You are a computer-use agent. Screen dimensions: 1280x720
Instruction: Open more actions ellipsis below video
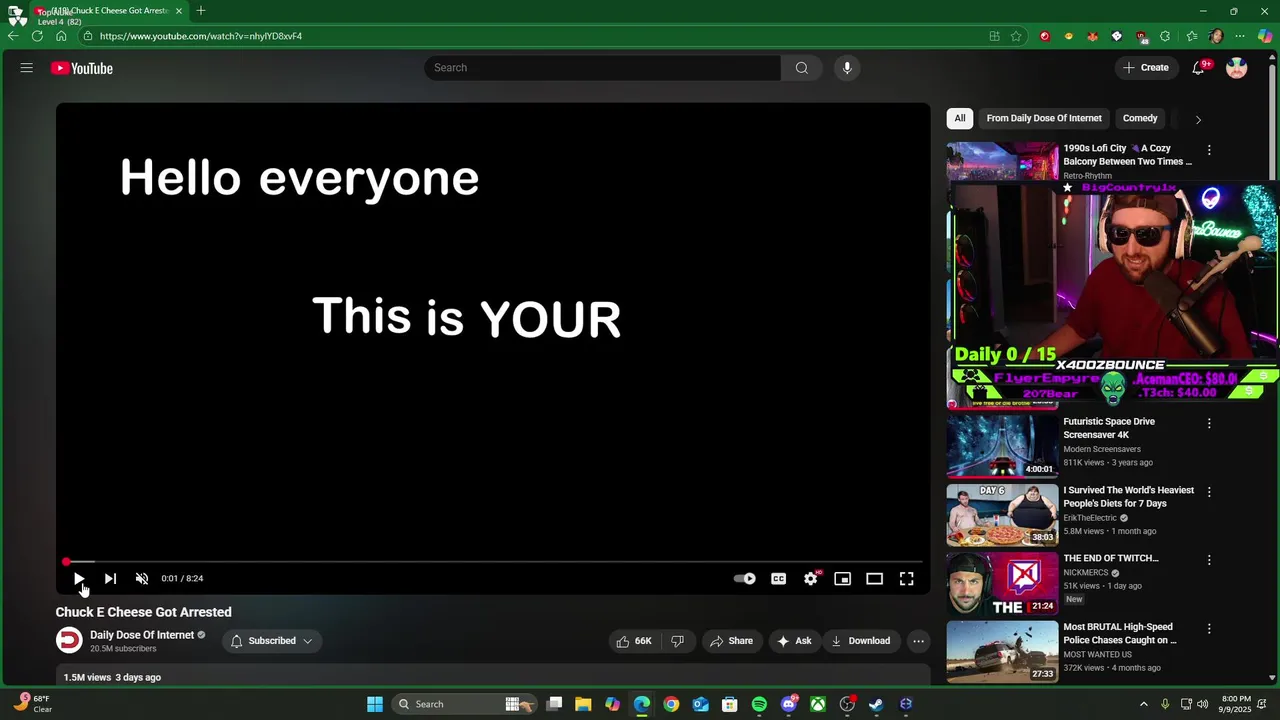pos(918,641)
